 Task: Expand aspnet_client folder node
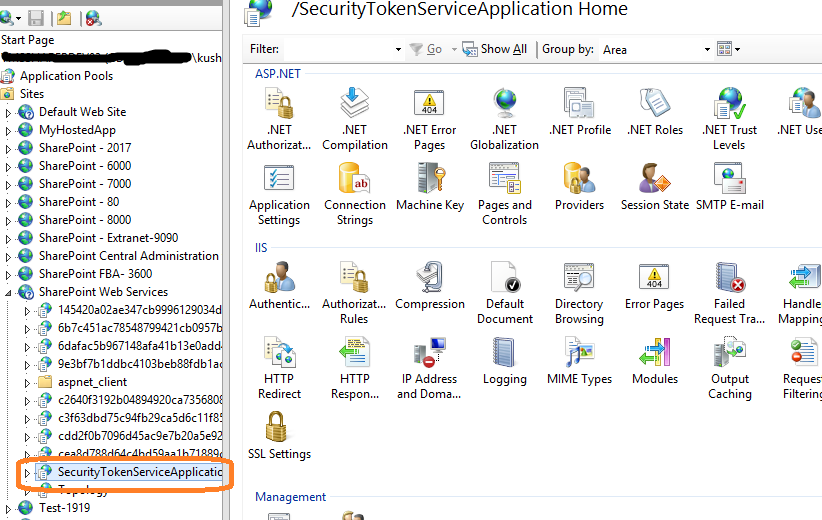(x=27, y=383)
